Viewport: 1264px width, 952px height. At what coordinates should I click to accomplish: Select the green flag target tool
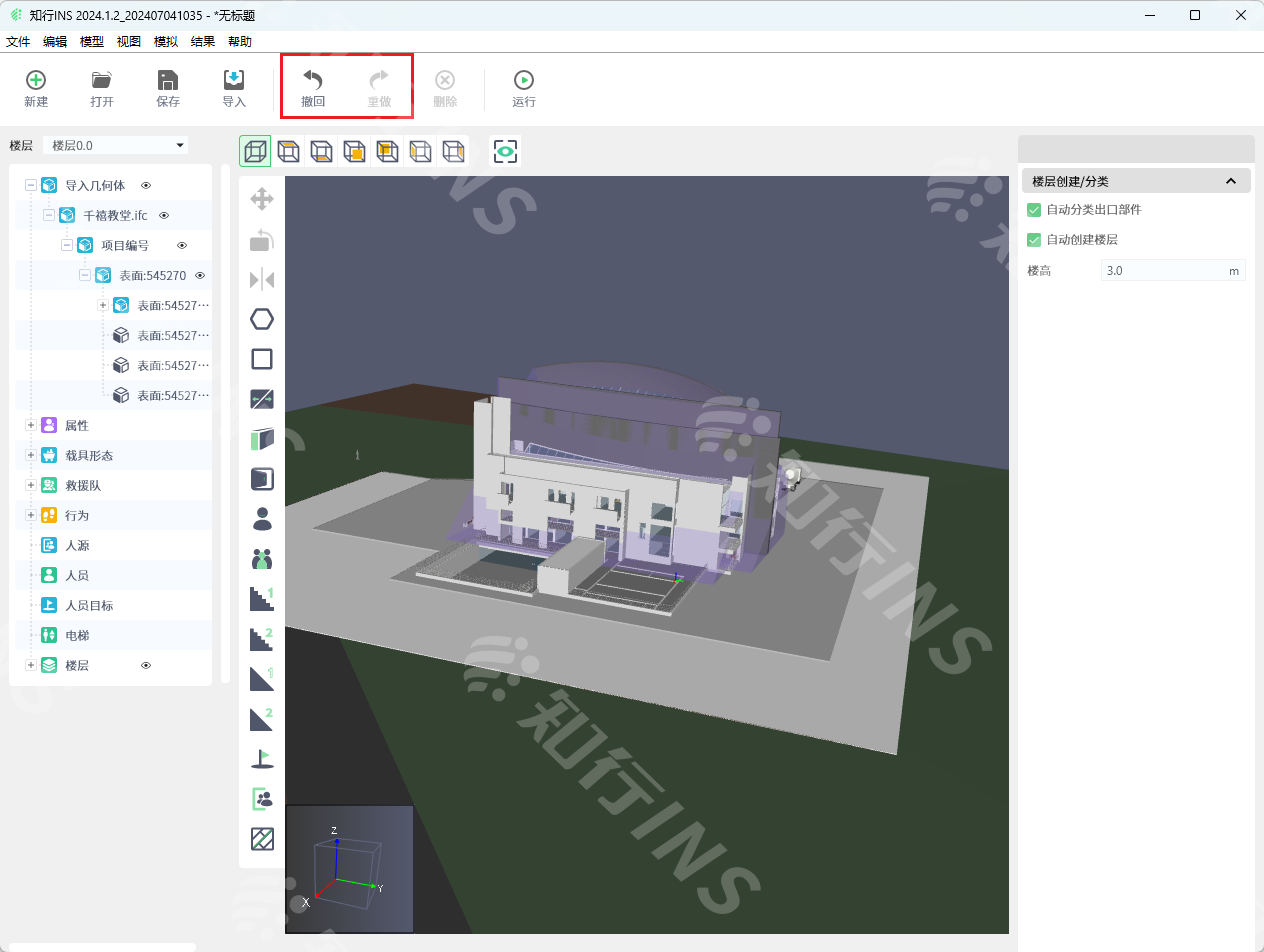262,759
